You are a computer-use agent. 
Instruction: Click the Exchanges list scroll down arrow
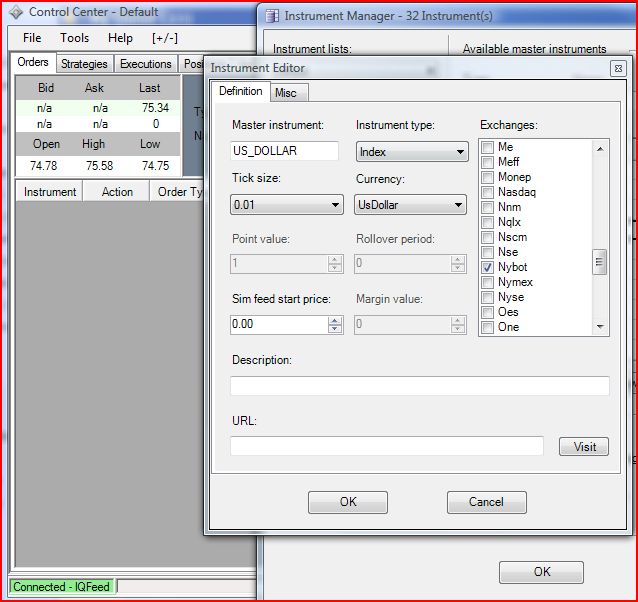pyautogui.click(x=600, y=327)
